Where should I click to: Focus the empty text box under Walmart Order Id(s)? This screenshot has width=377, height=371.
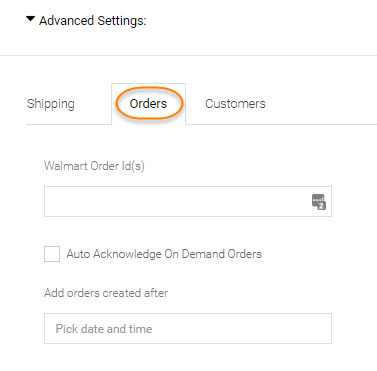(x=188, y=202)
